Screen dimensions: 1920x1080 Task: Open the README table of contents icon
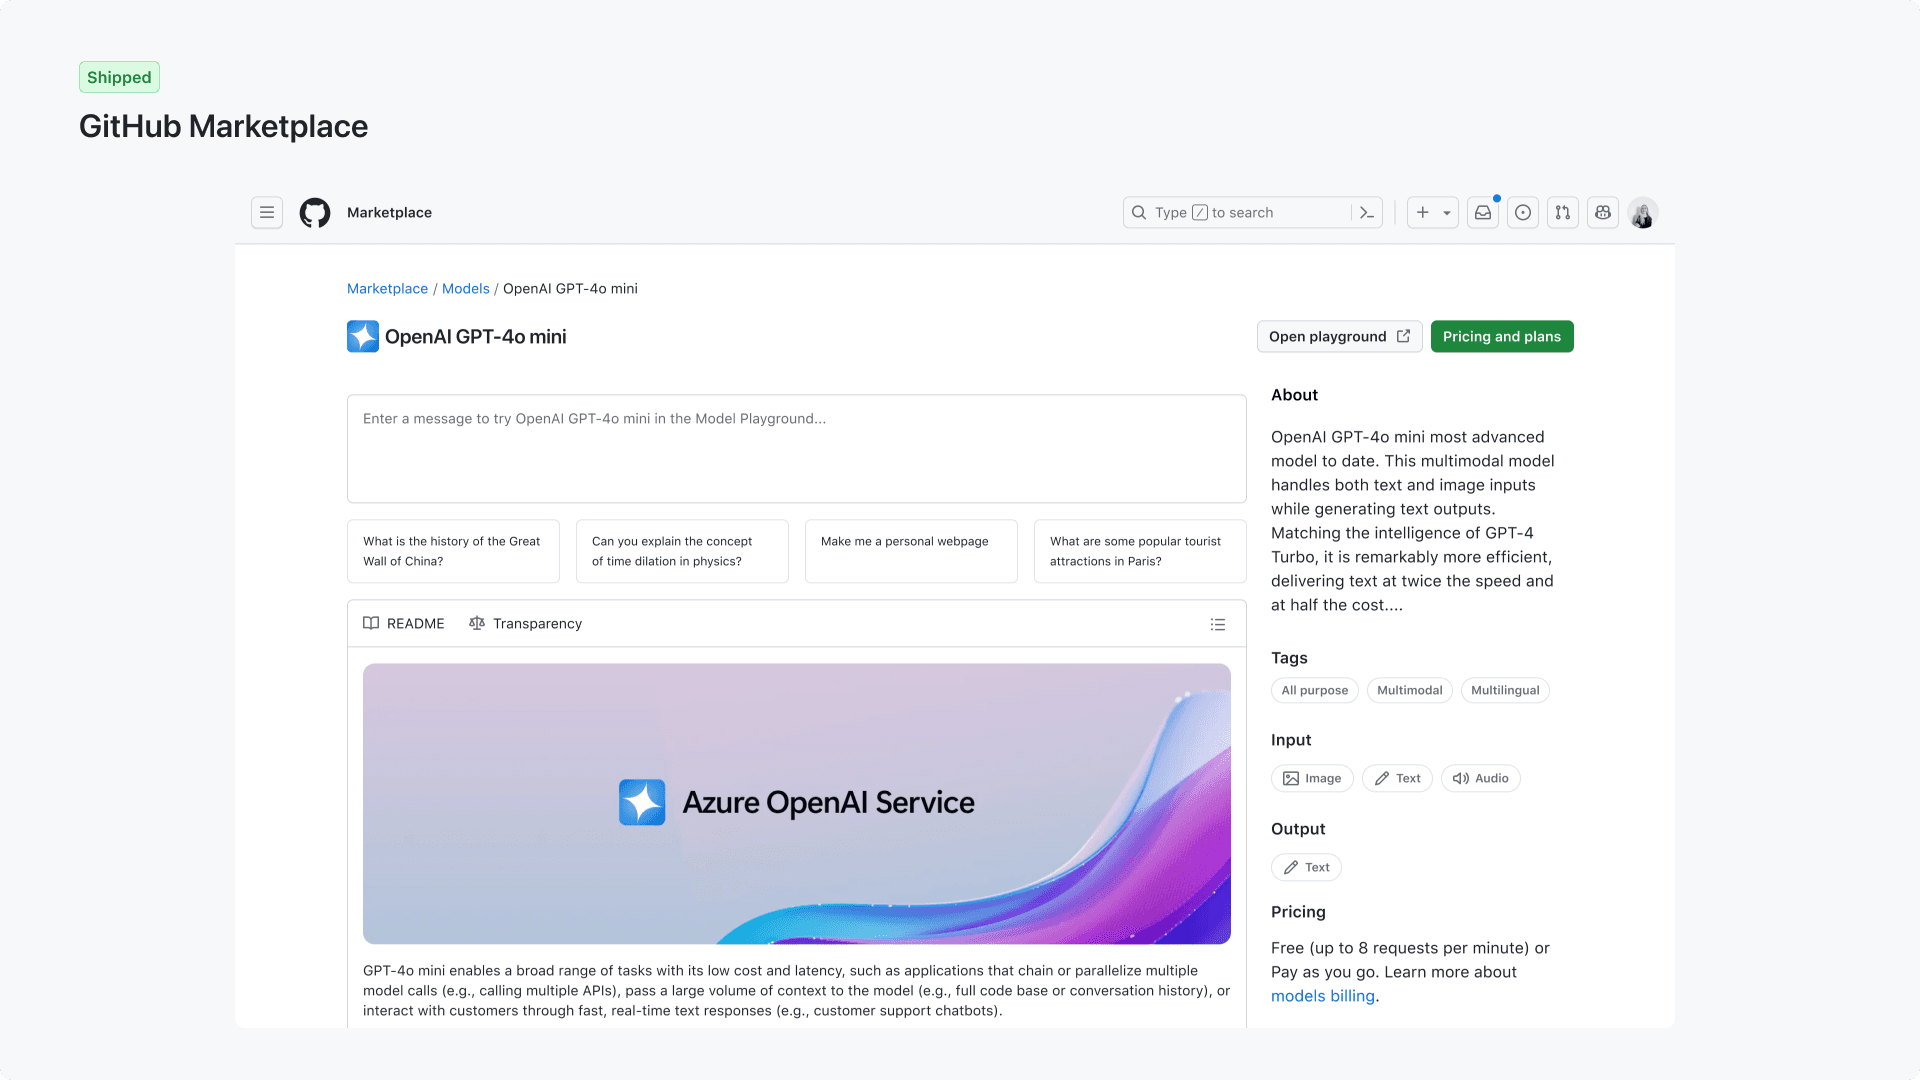[x=1217, y=623]
